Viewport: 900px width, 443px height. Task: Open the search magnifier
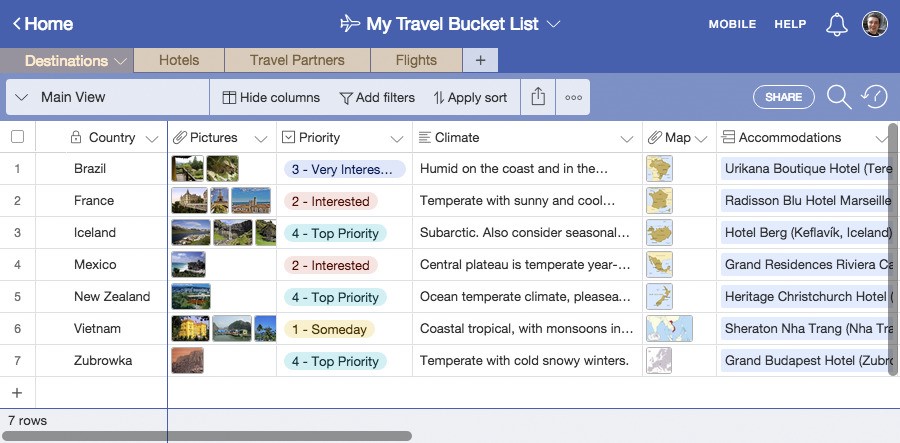pyautogui.click(x=838, y=97)
